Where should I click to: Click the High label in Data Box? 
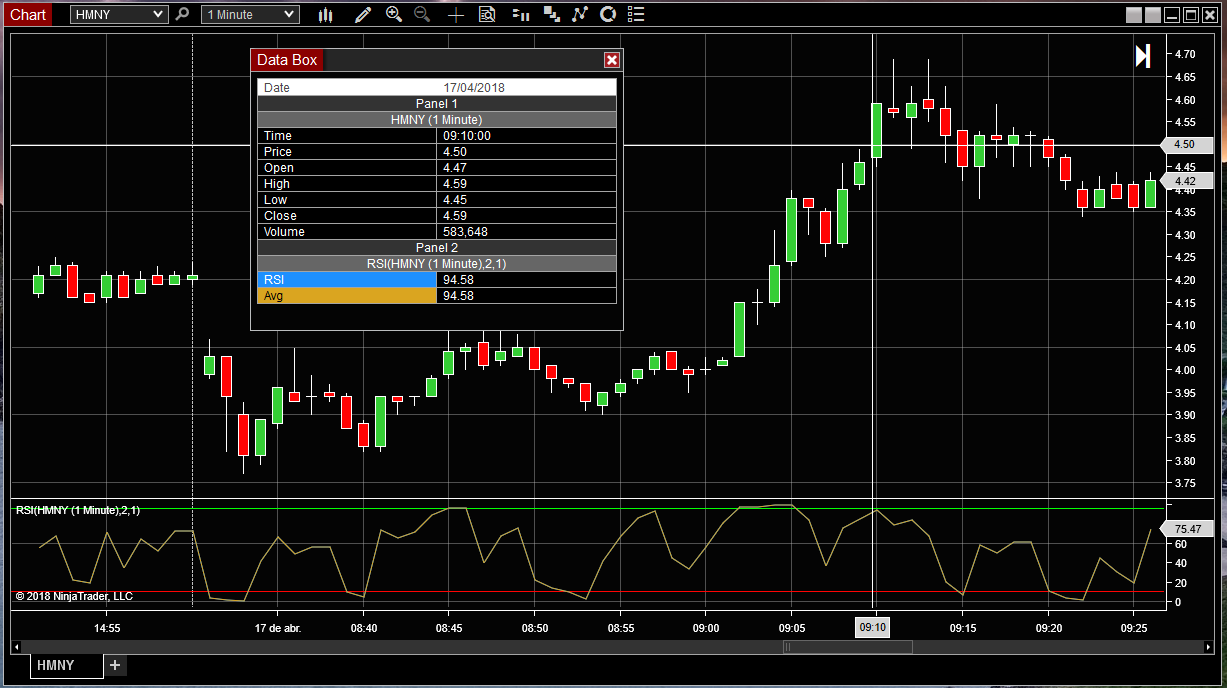(x=277, y=184)
